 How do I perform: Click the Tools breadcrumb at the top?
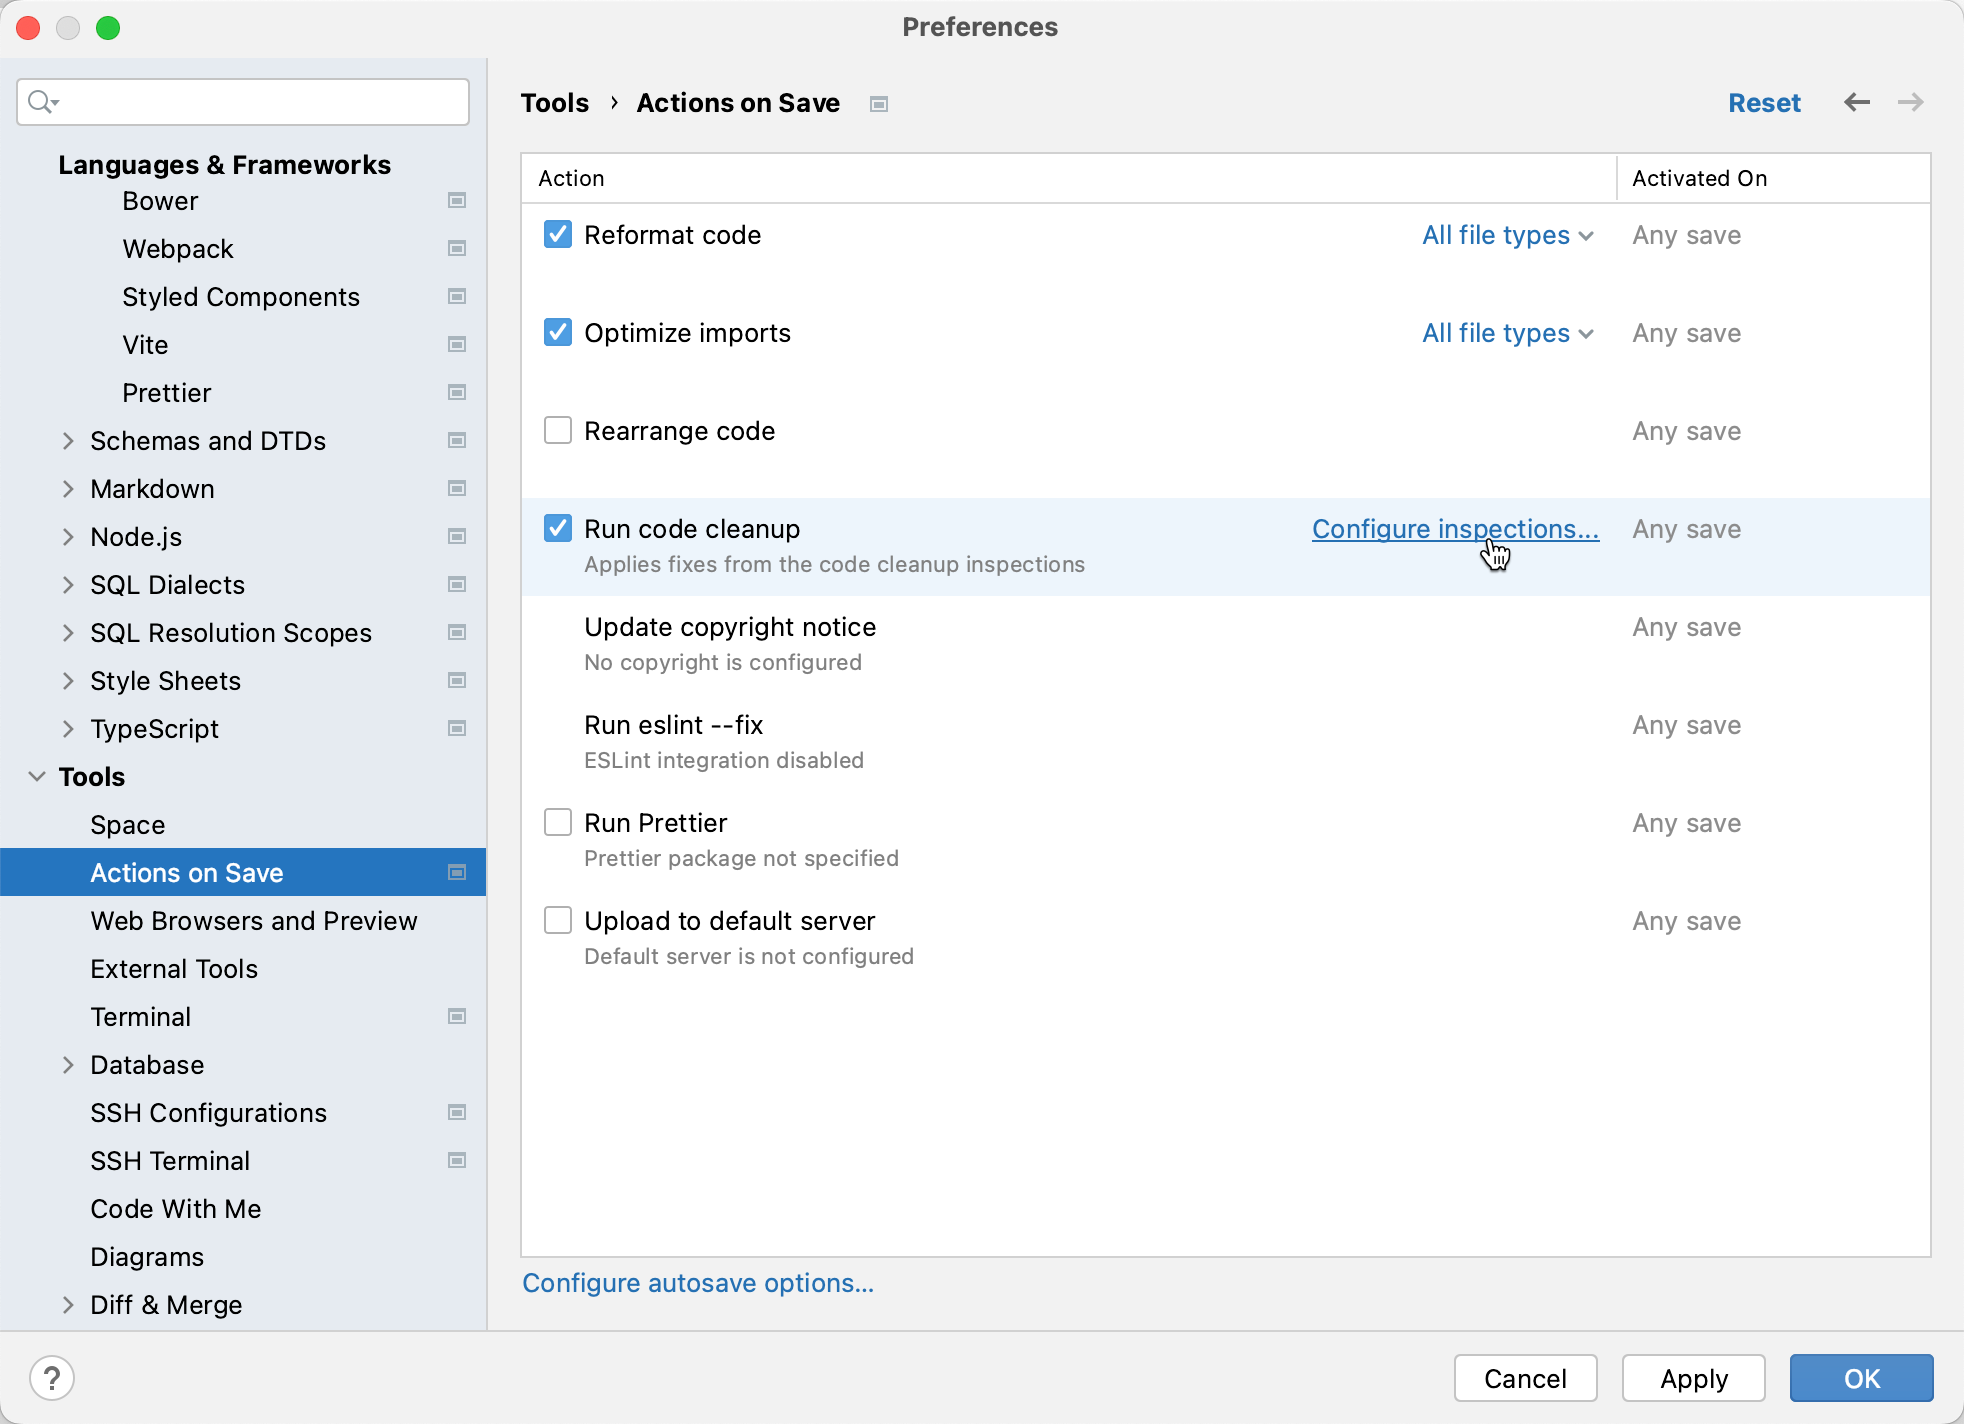point(554,102)
